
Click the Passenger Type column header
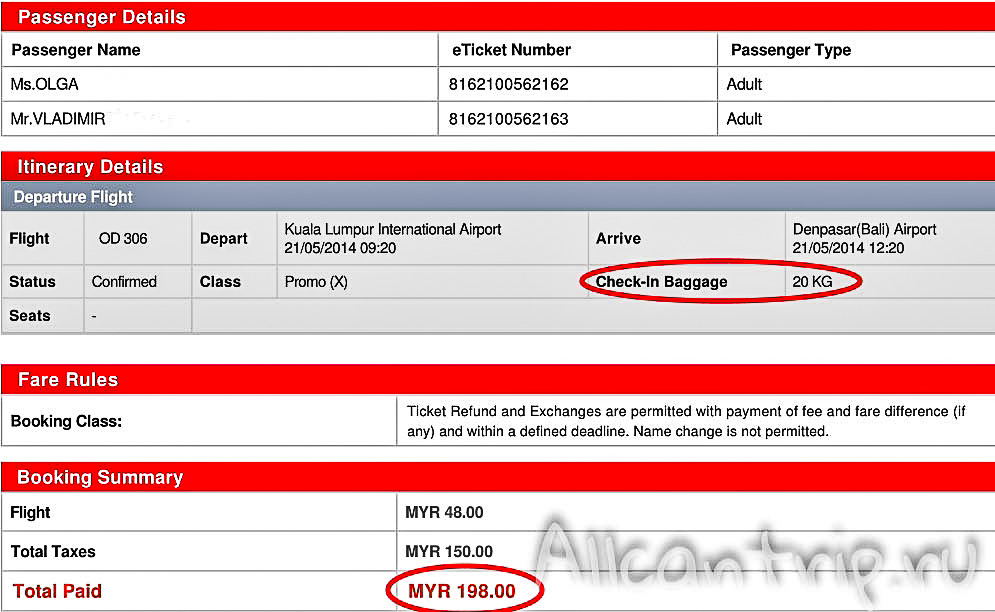(x=790, y=50)
